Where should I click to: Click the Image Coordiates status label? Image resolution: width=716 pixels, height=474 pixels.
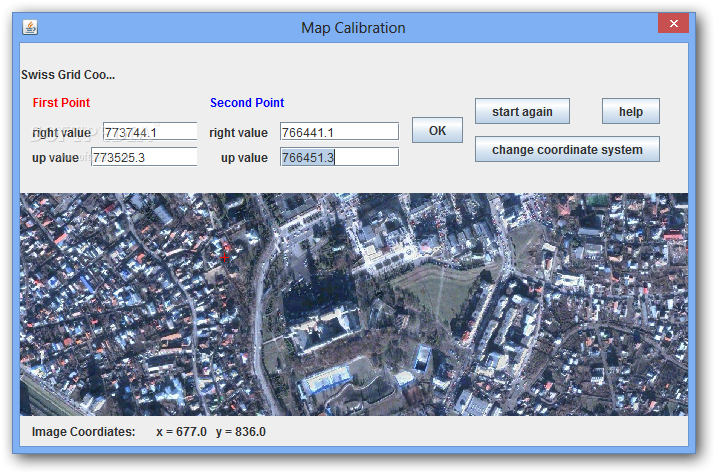pos(83,432)
